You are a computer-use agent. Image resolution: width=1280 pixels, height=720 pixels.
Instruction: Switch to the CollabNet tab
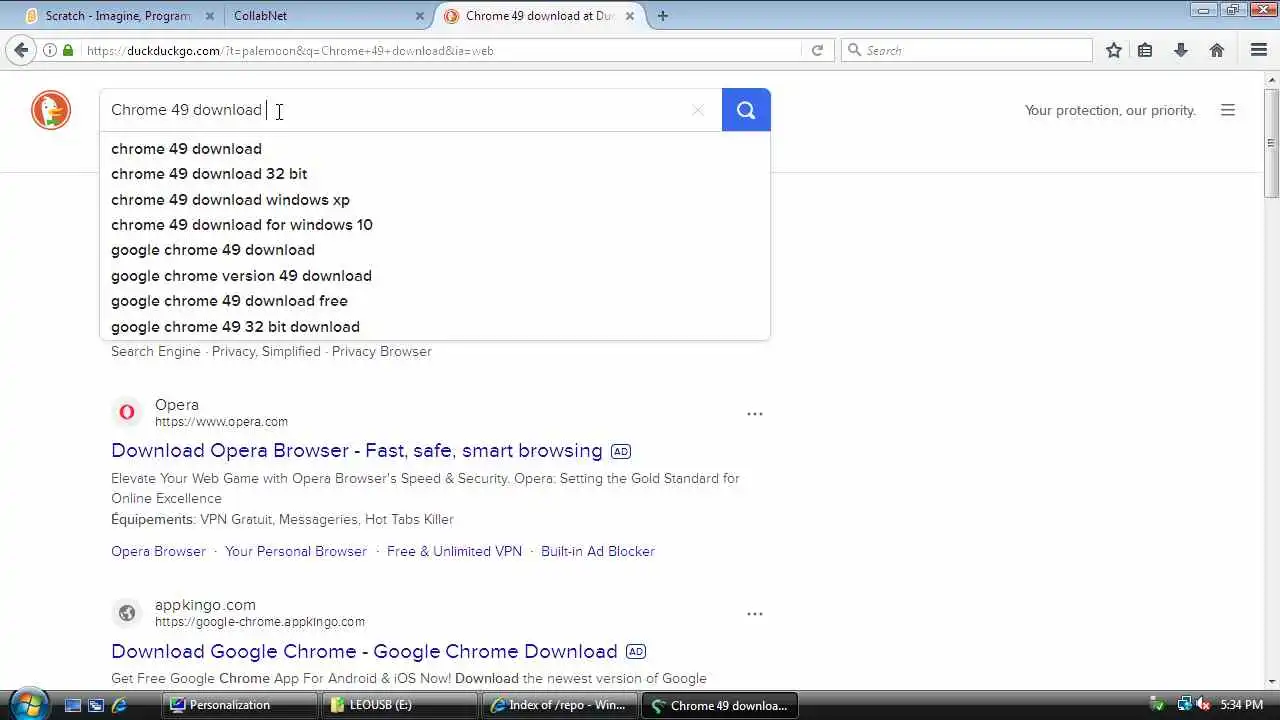click(x=327, y=16)
